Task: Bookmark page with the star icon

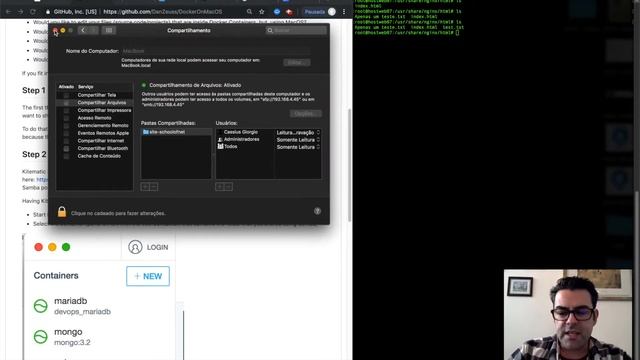Action: (x=262, y=12)
